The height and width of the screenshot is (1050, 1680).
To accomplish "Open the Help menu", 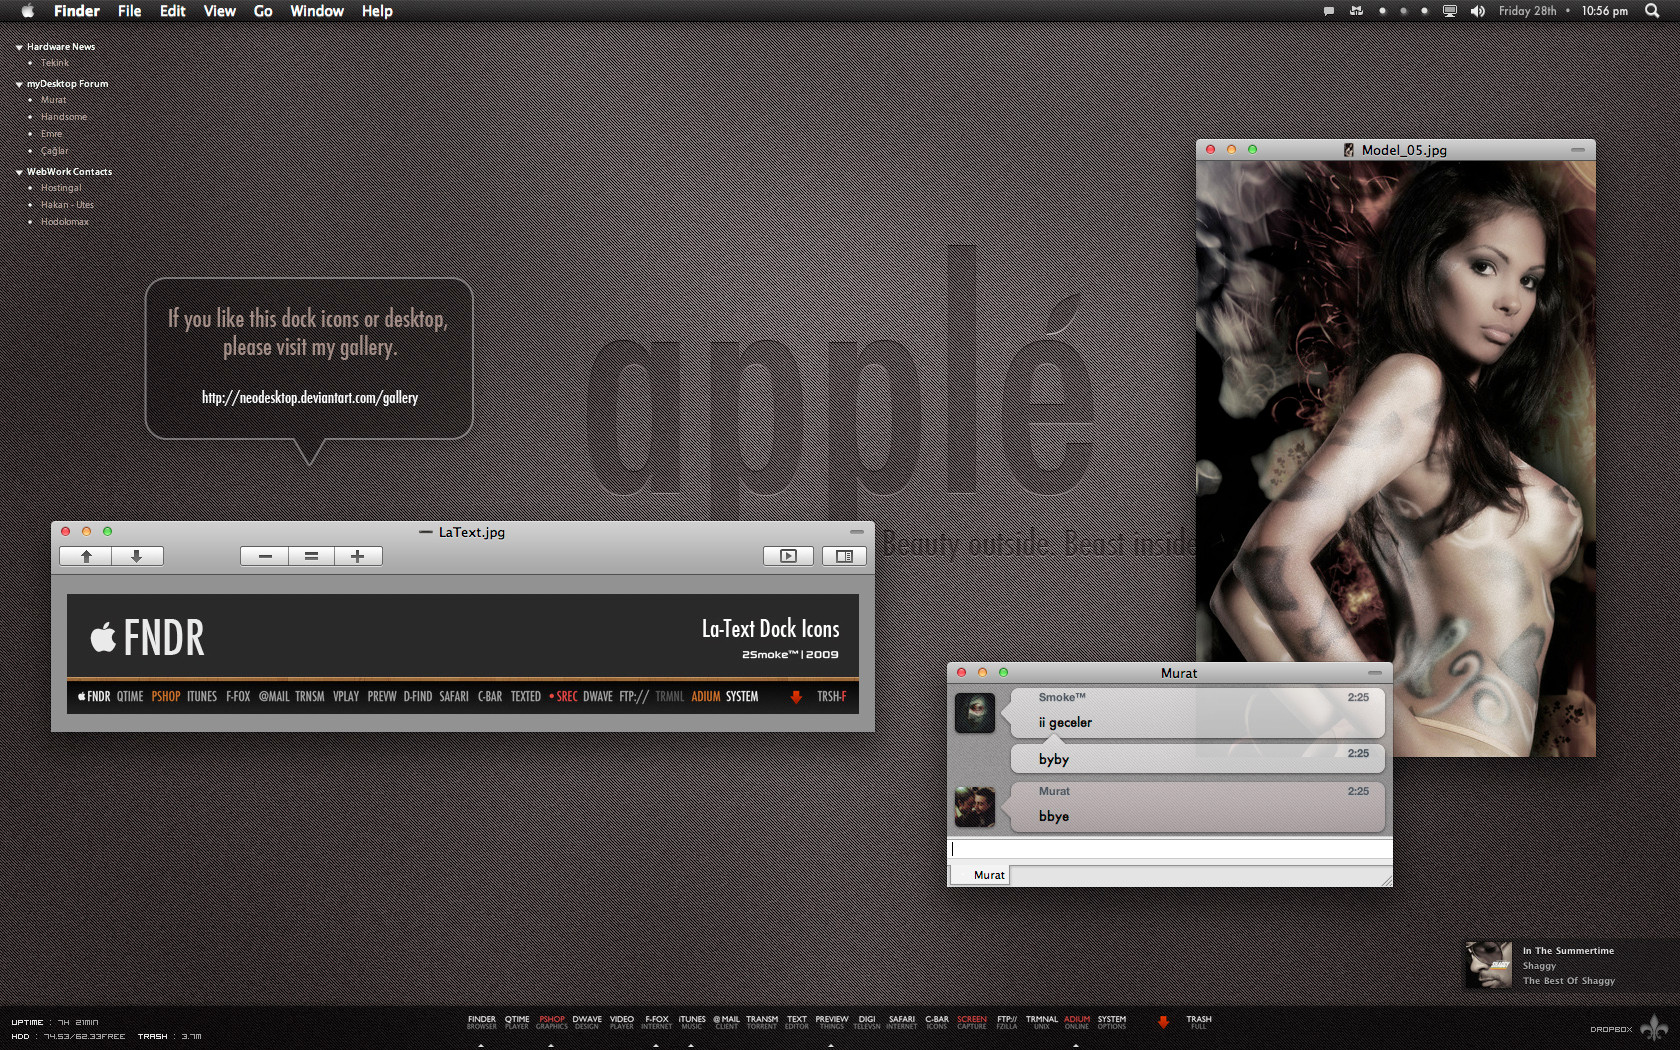I will tap(377, 11).
